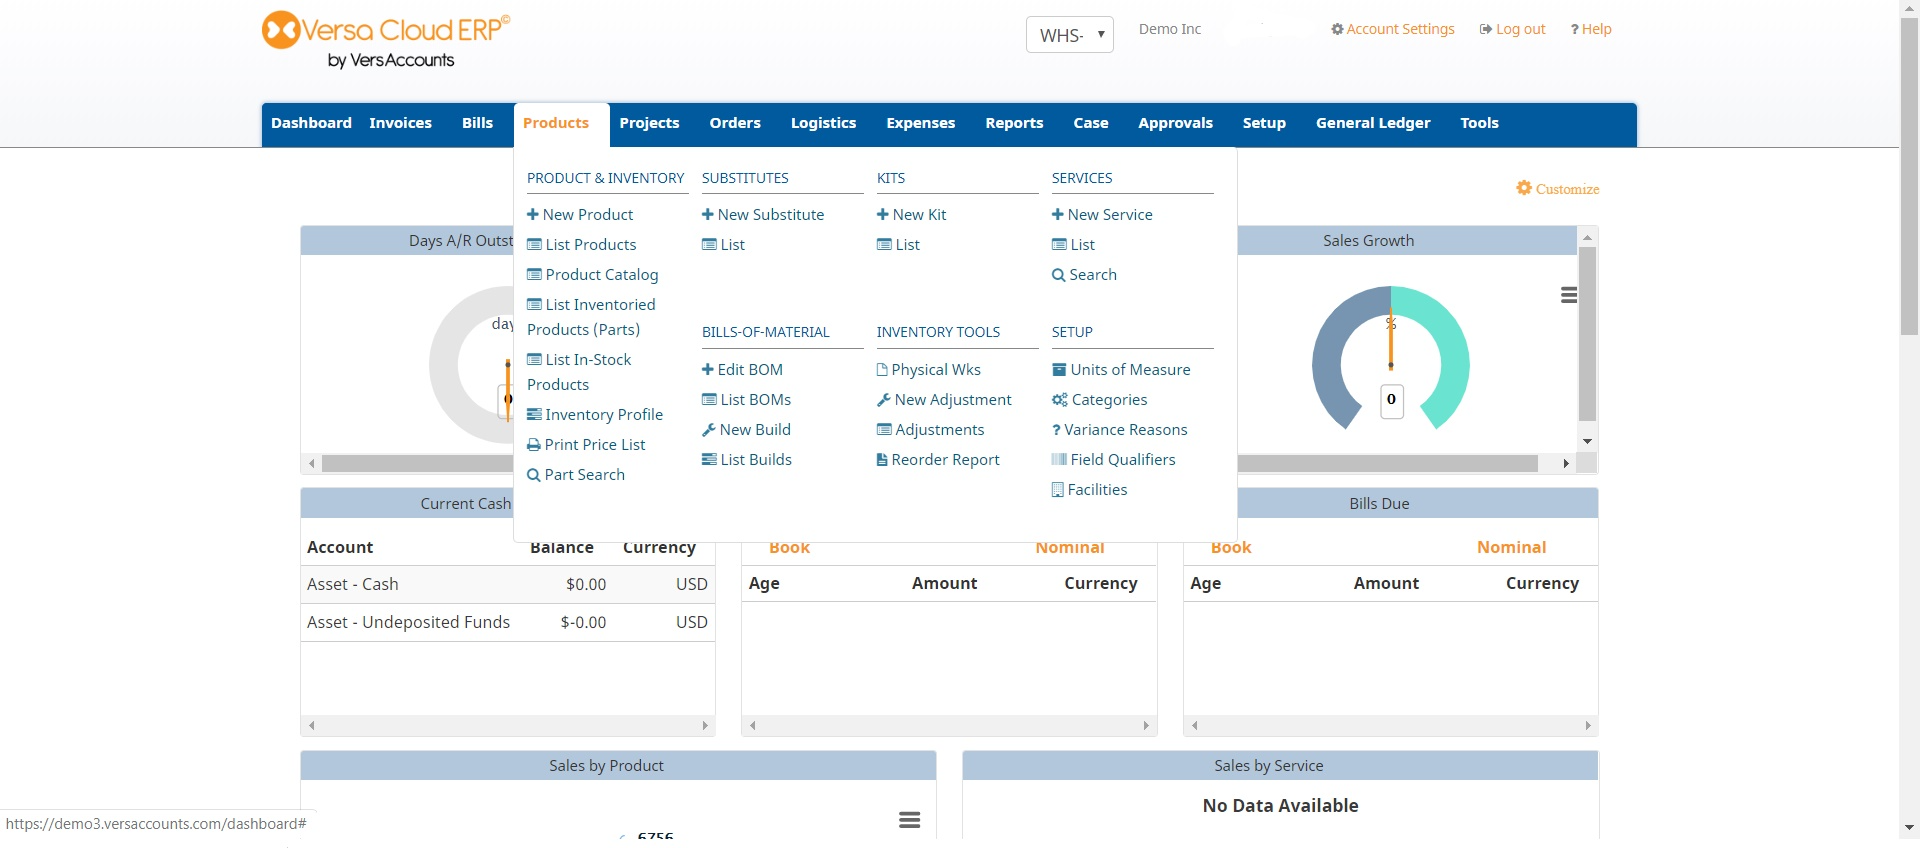This screenshot has height=848, width=1920.
Task: Switch to the Projects tab
Action: (649, 123)
